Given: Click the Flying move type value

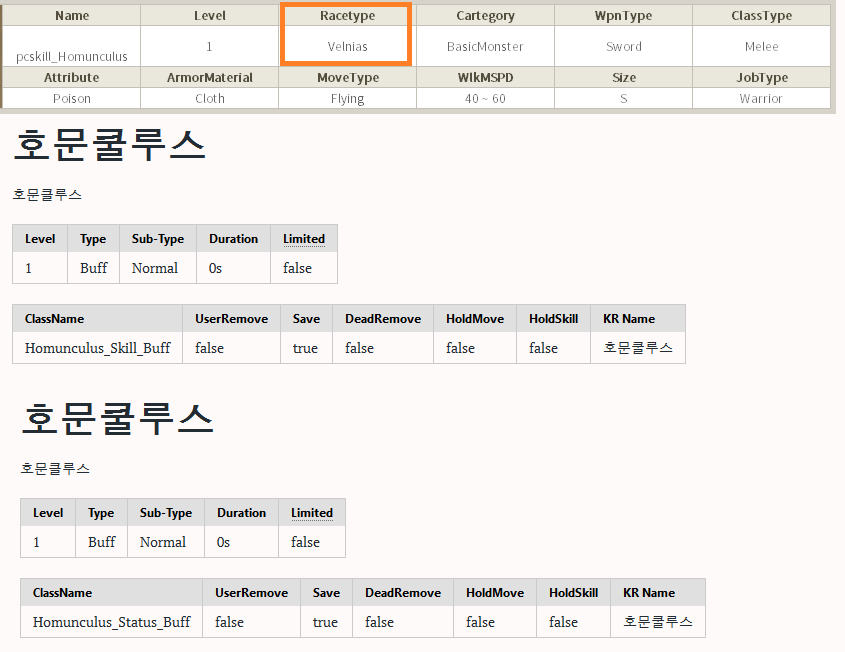Looking at the screenshot, I should click(347, 99).
